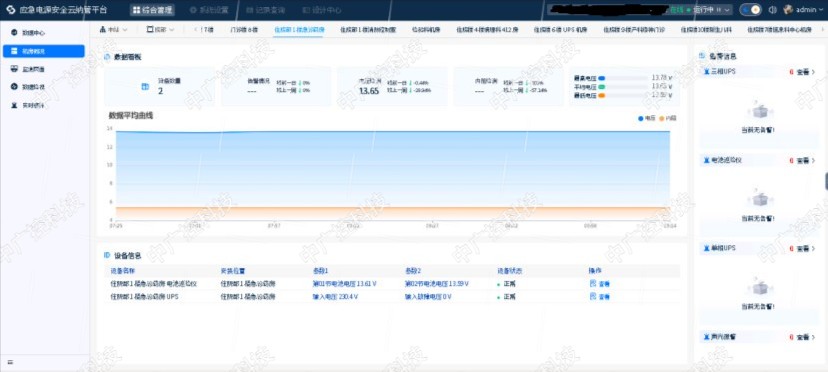Click the monitor-icon sidebar menu item
828x372 pixels.
coord(43,69)
